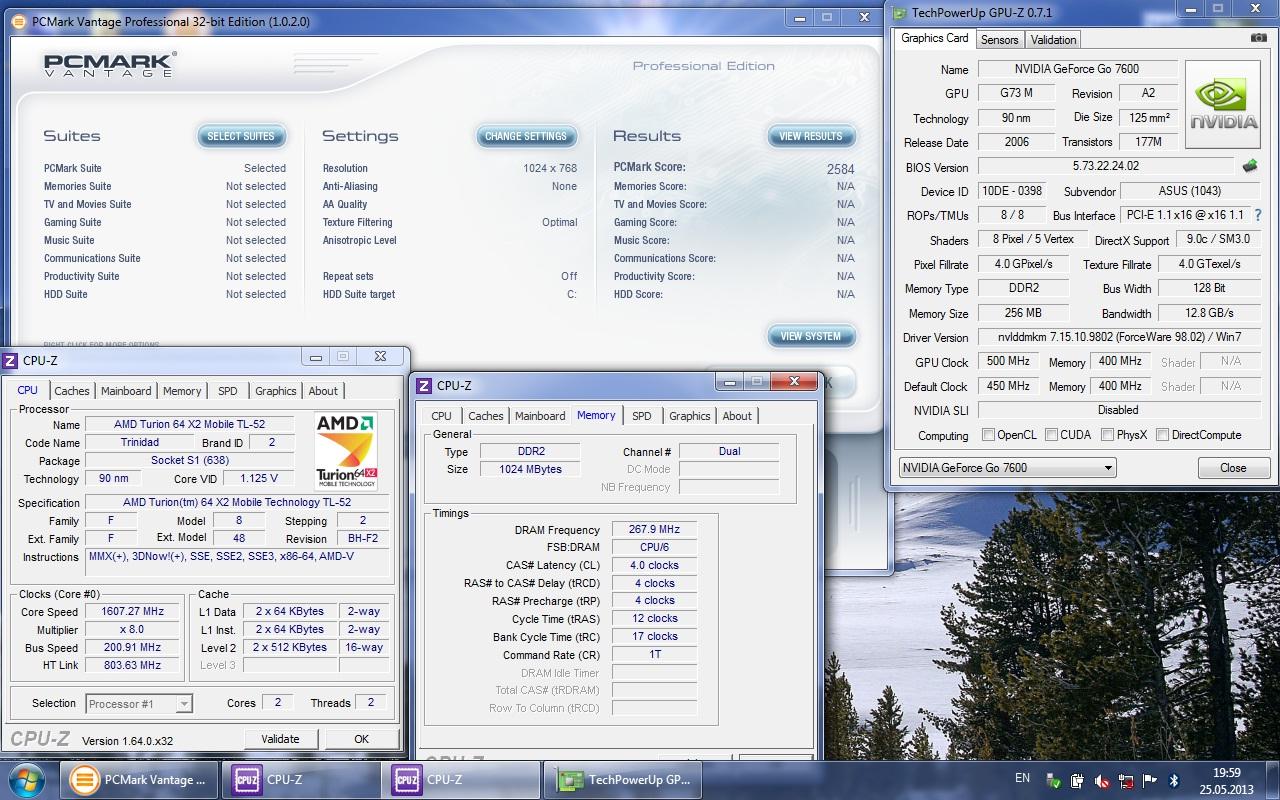Click the AMD Turion 64 X2 logo

click(345, 452)
